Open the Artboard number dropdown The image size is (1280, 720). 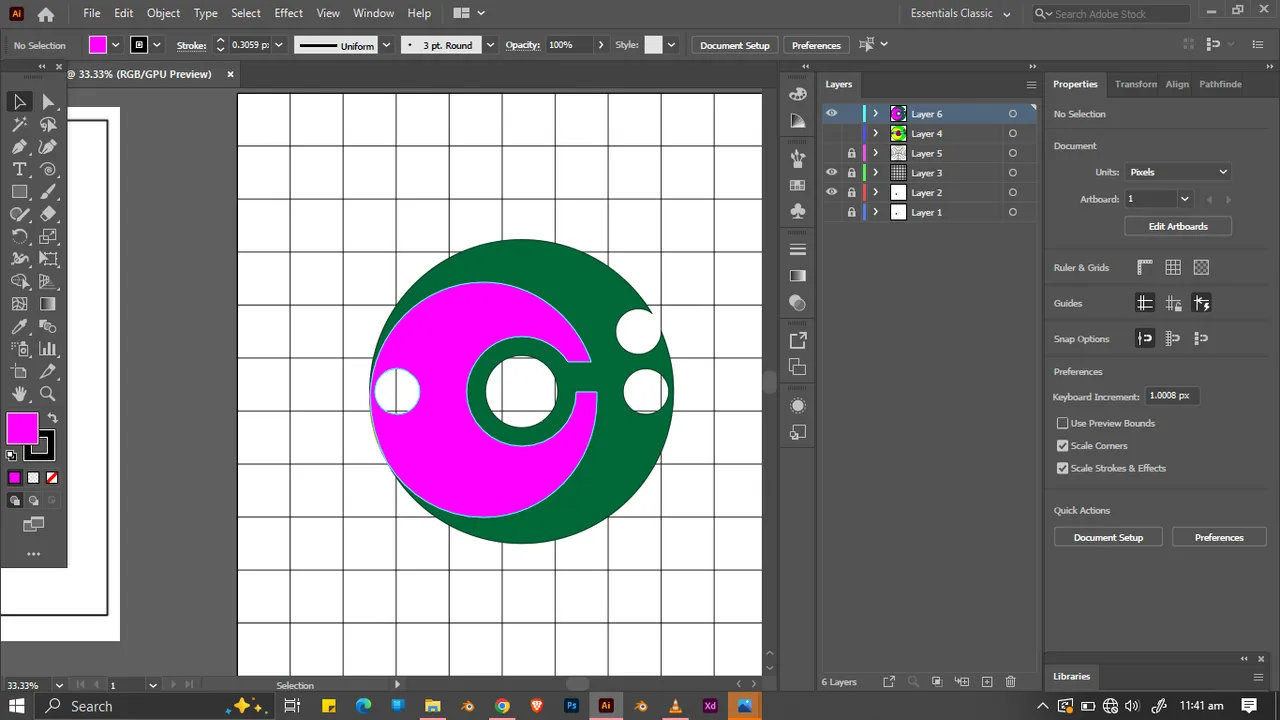[1184, 199]
